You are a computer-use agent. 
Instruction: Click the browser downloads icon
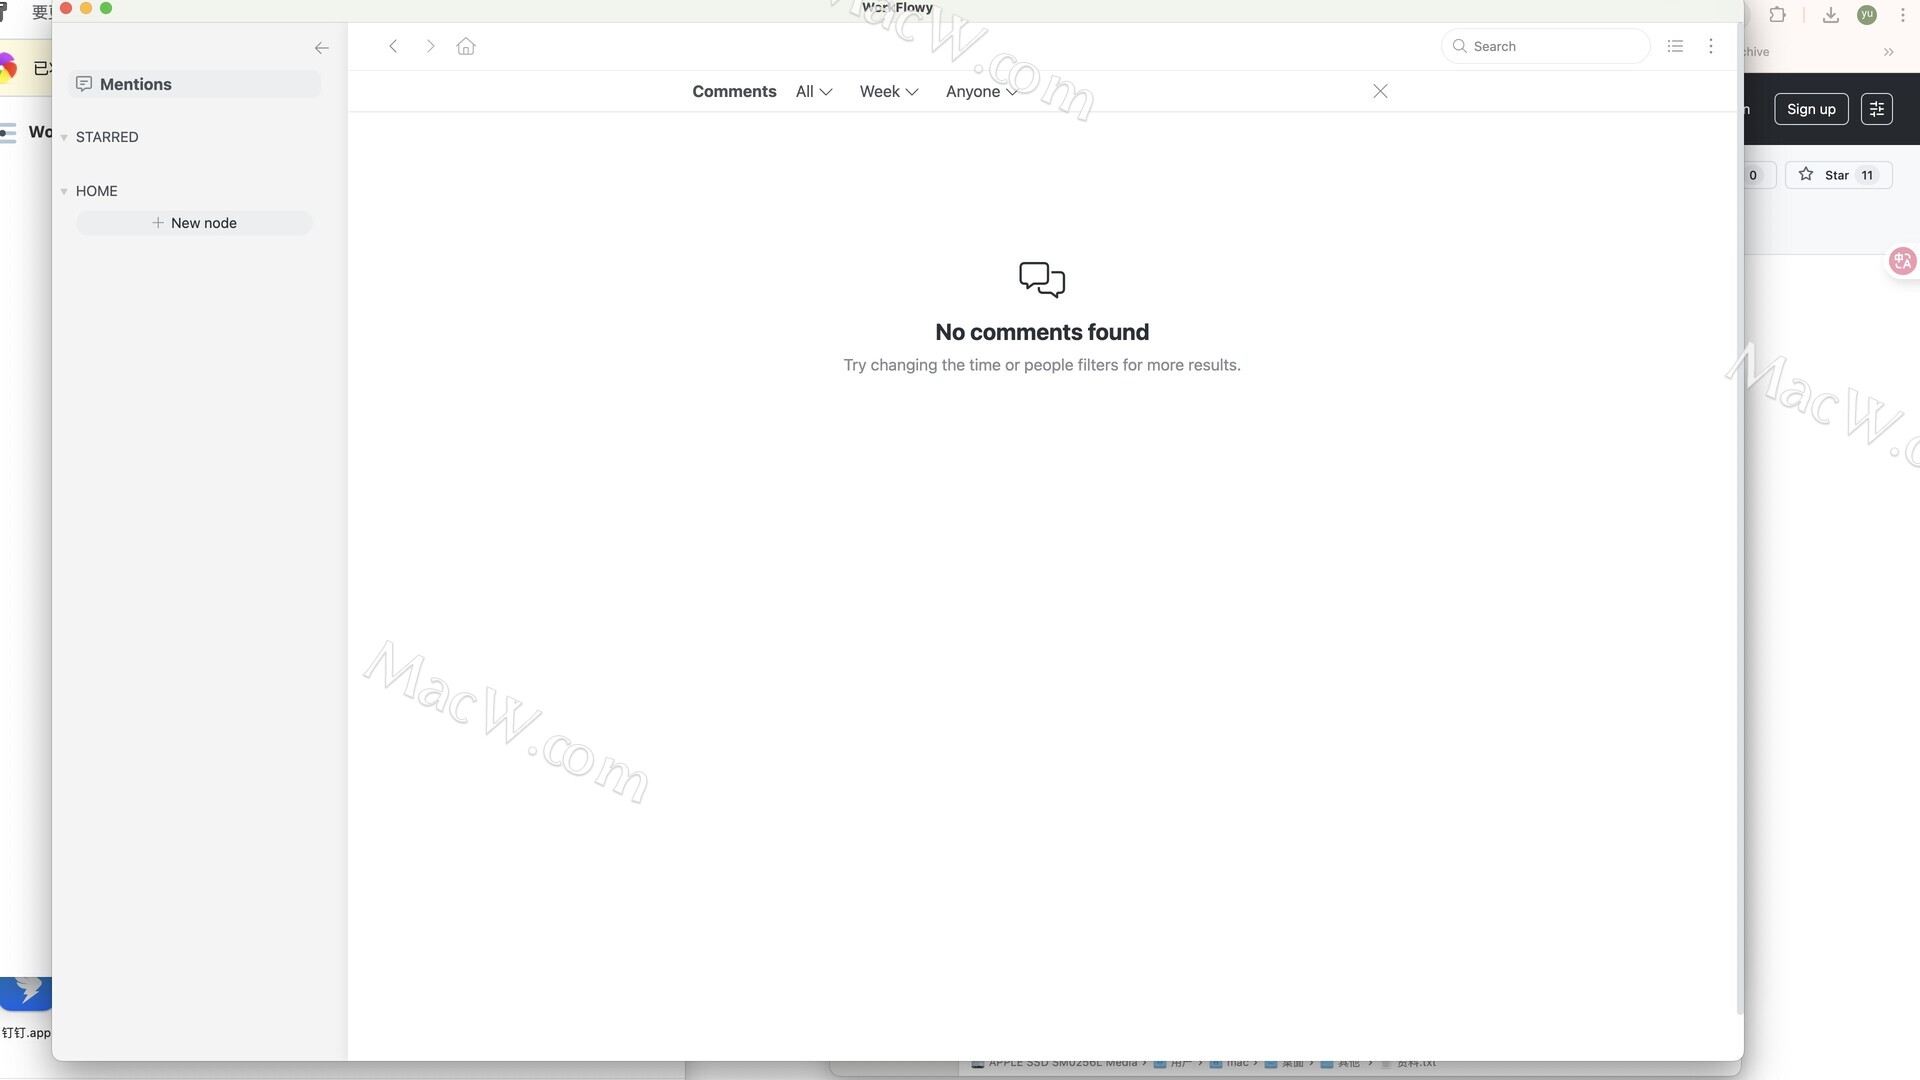coord(1831,15)
